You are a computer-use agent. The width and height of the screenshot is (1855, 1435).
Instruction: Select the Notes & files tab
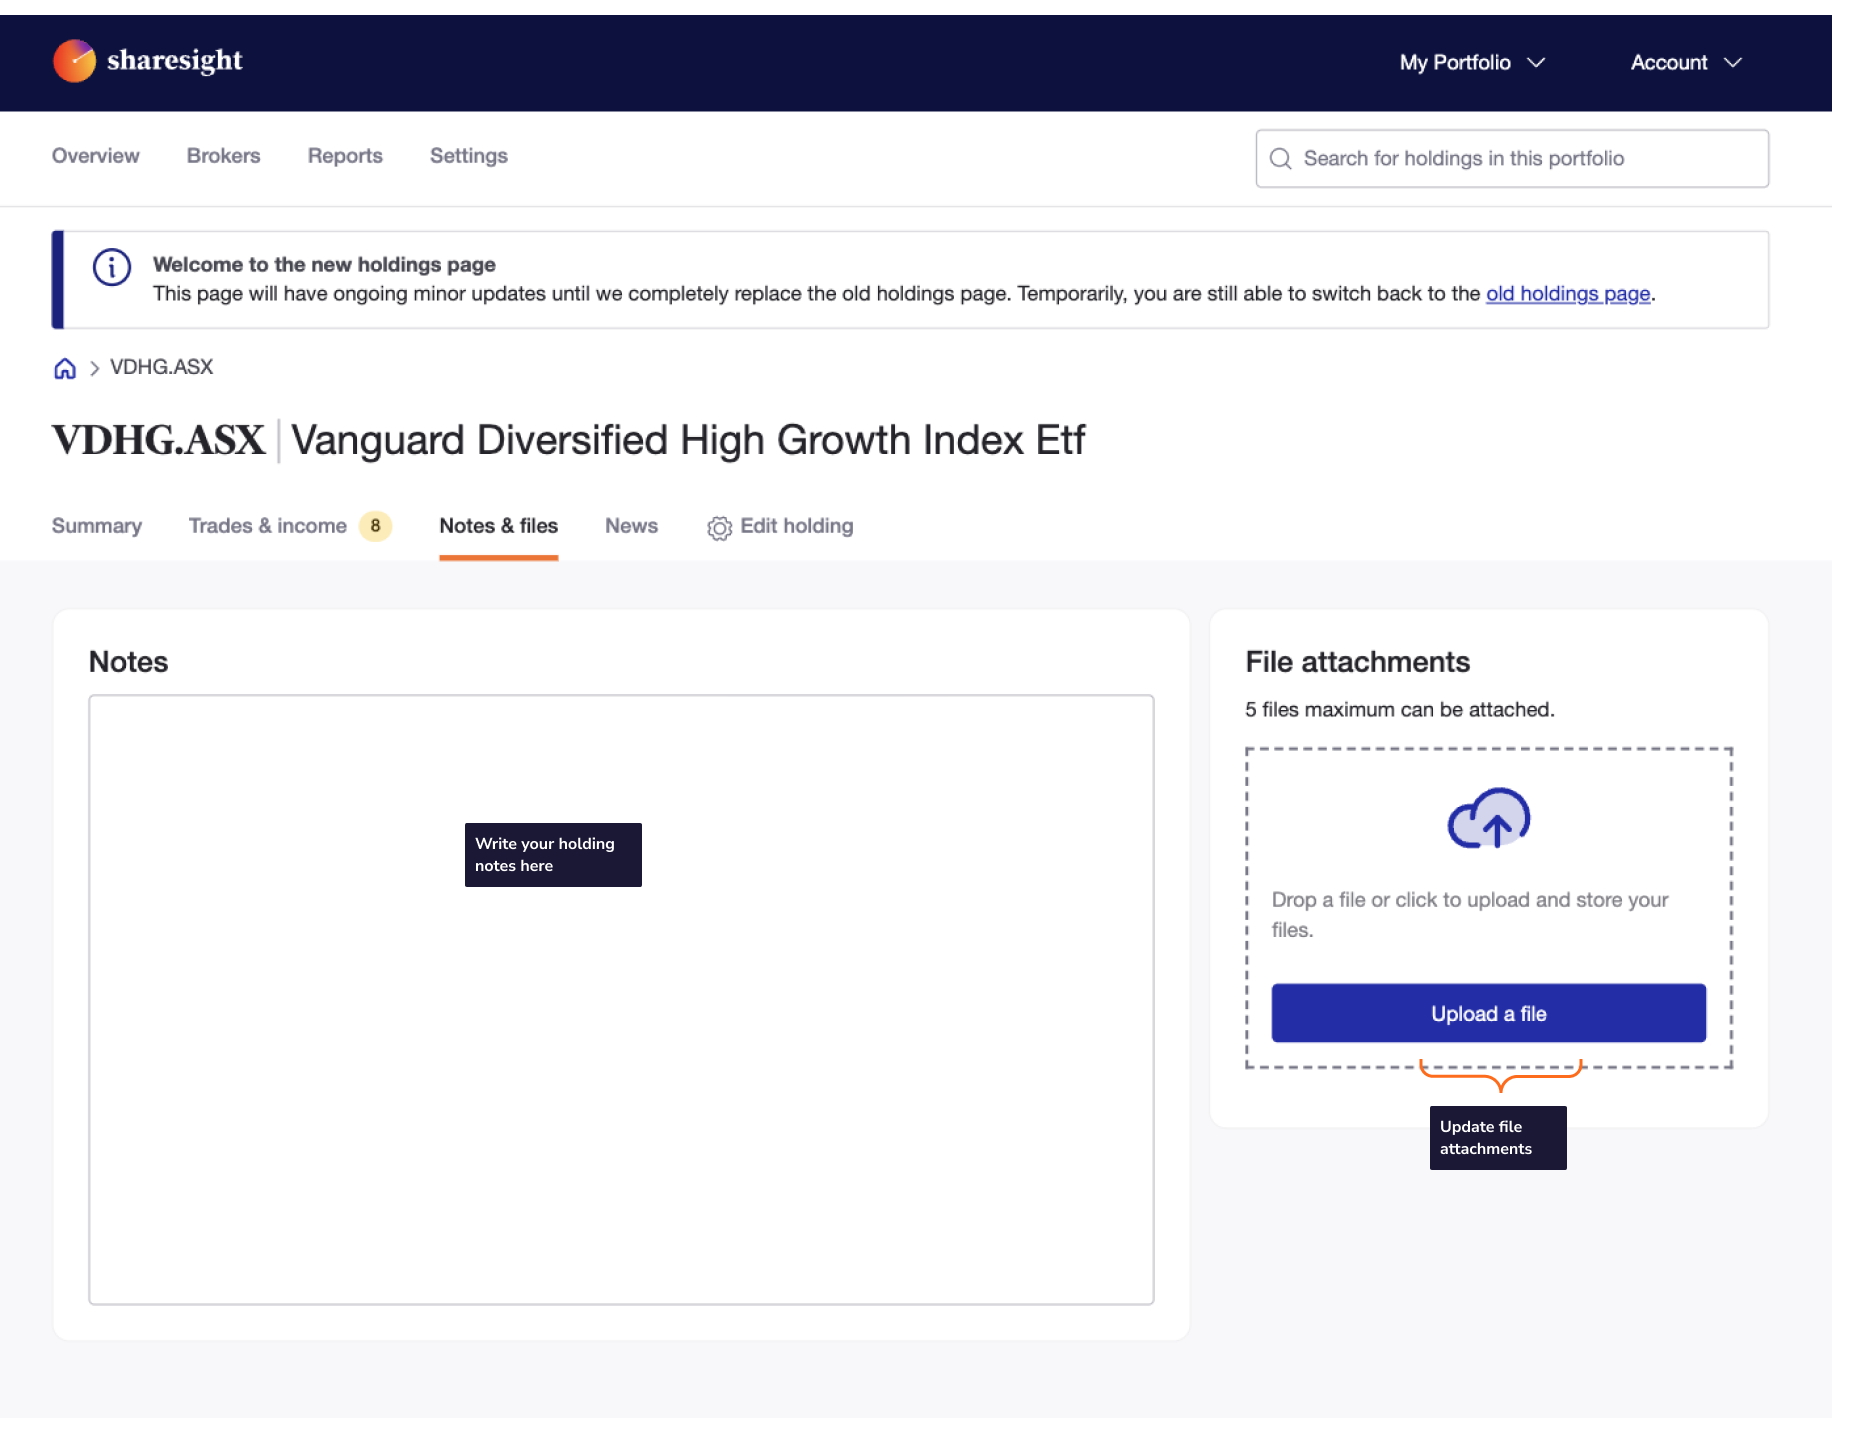pos(499,526)
